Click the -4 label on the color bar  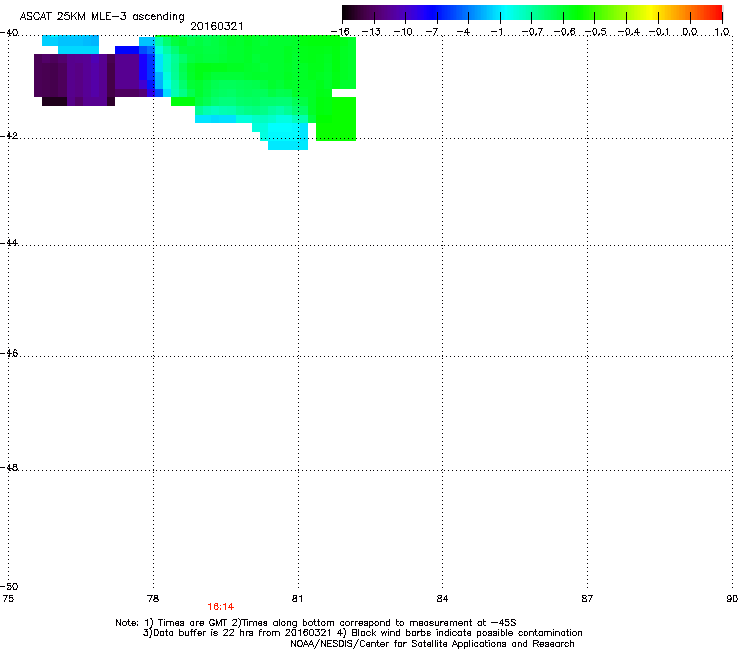coord(465,32)
